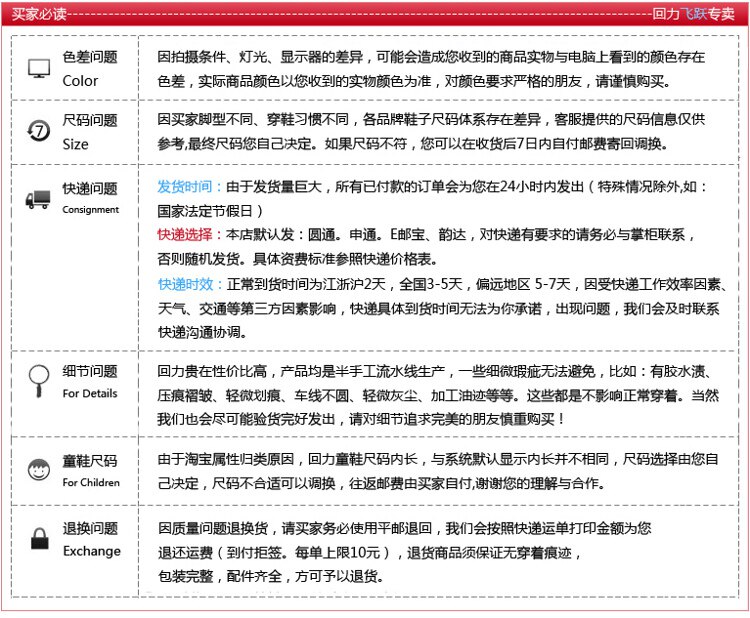Click the line starting 己决定，尺码不合适可以调换
The height and width of the screenshot is (618, 750).
click(382, 484)
